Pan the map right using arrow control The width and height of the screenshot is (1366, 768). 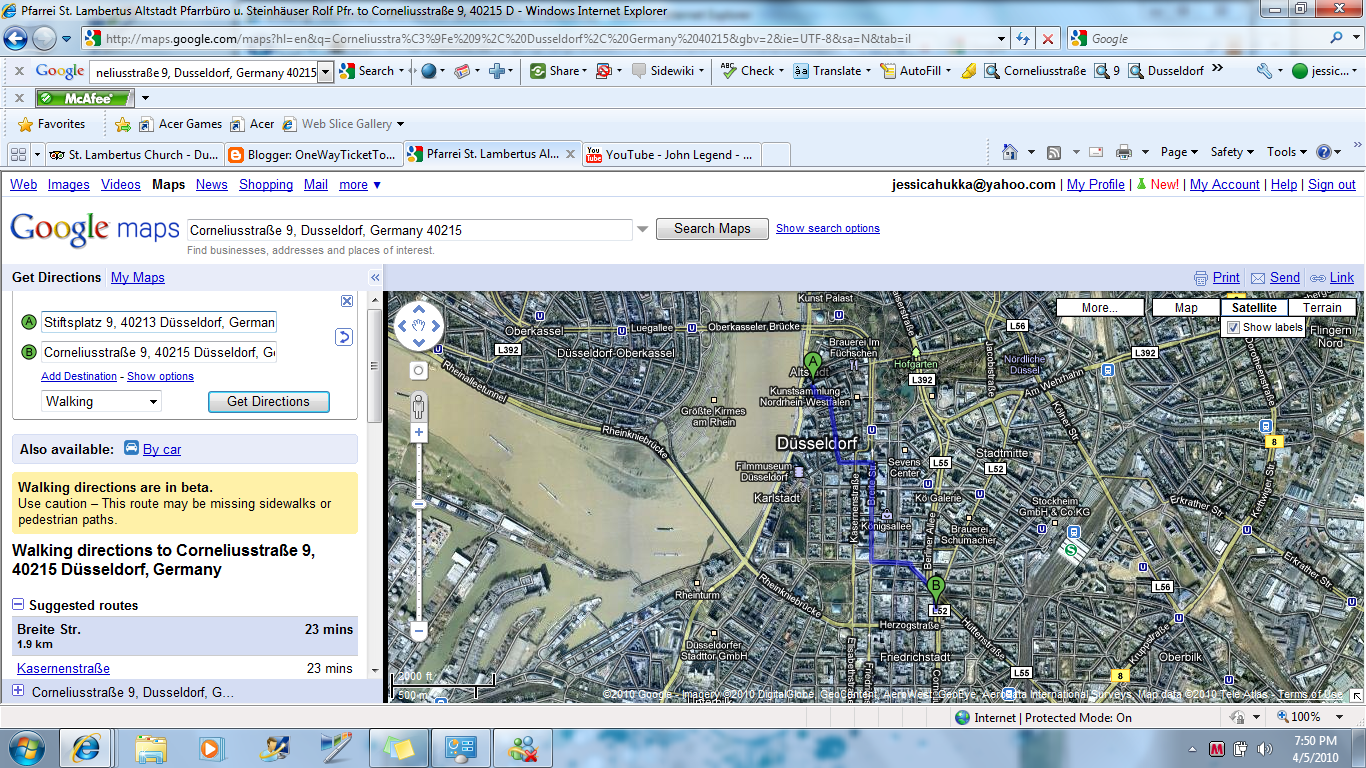tap(434, 325)
